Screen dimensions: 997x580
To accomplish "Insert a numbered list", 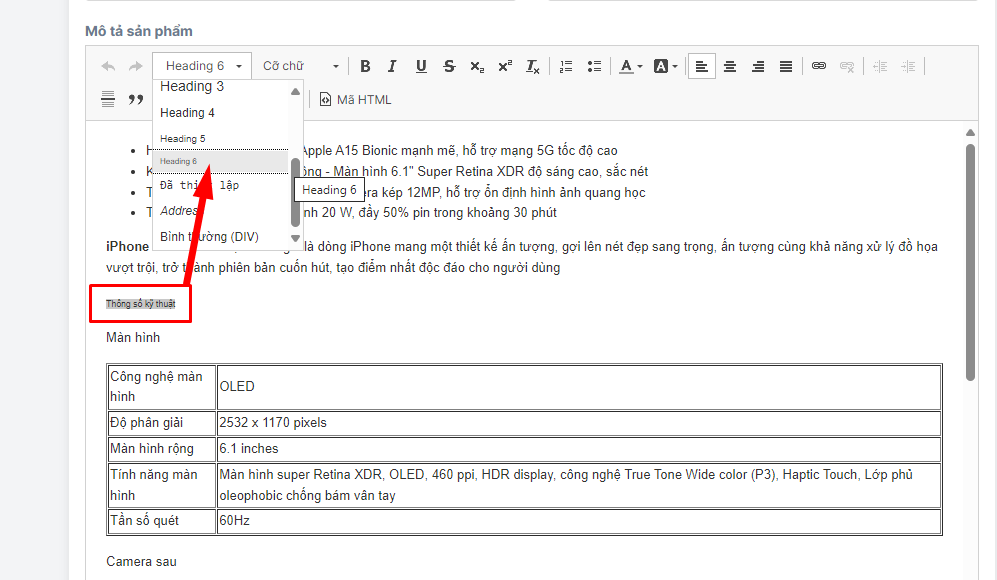I will point(566,66).
